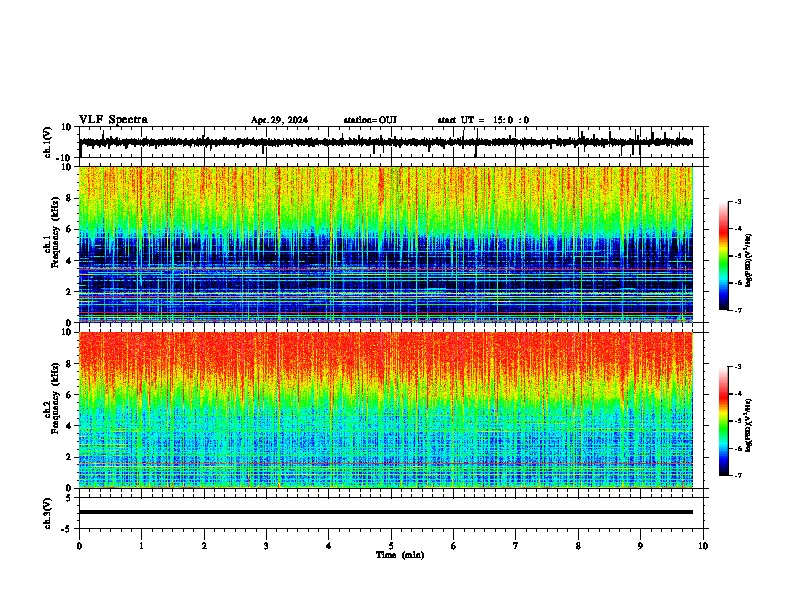Viewport: 792px width, 612px height.
Task: Click the ch.2 color bar '-7' label
Action: [x=737, y=476]
